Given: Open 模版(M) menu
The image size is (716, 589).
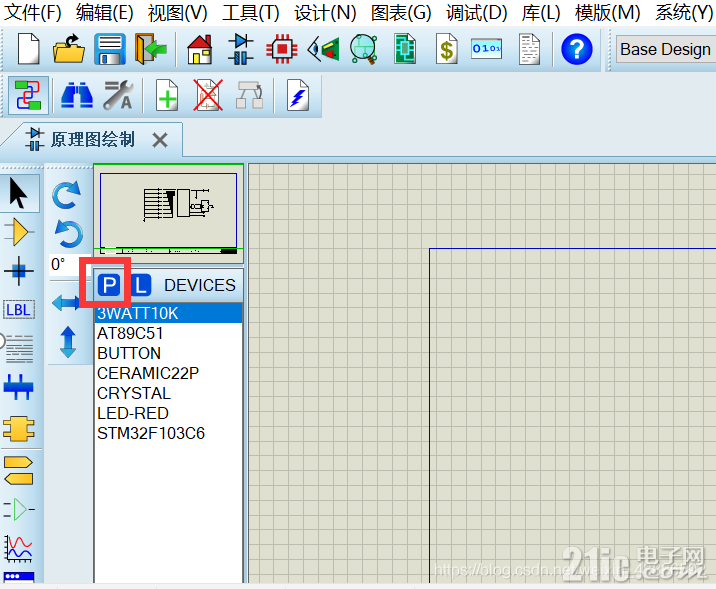Looking at the screenshot, I should [608, 12].
